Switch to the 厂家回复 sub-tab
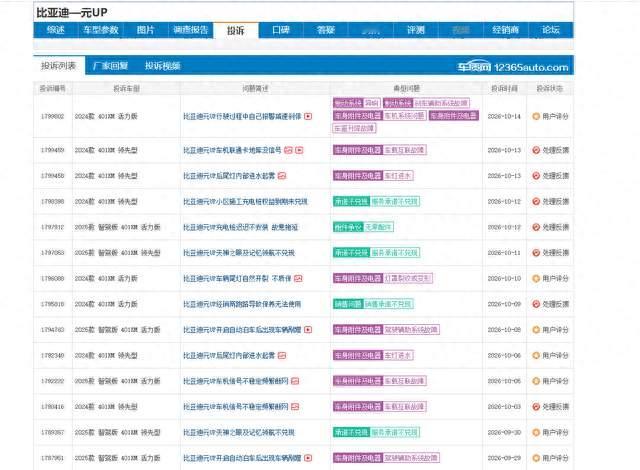 (x=110, y=66)
